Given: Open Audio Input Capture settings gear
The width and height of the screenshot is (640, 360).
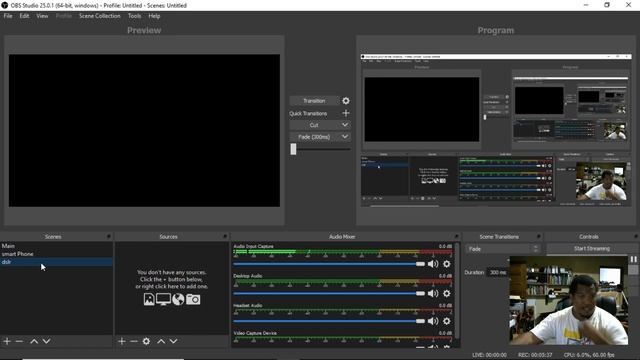Looking at the screenshot, I should coord(447,264).
